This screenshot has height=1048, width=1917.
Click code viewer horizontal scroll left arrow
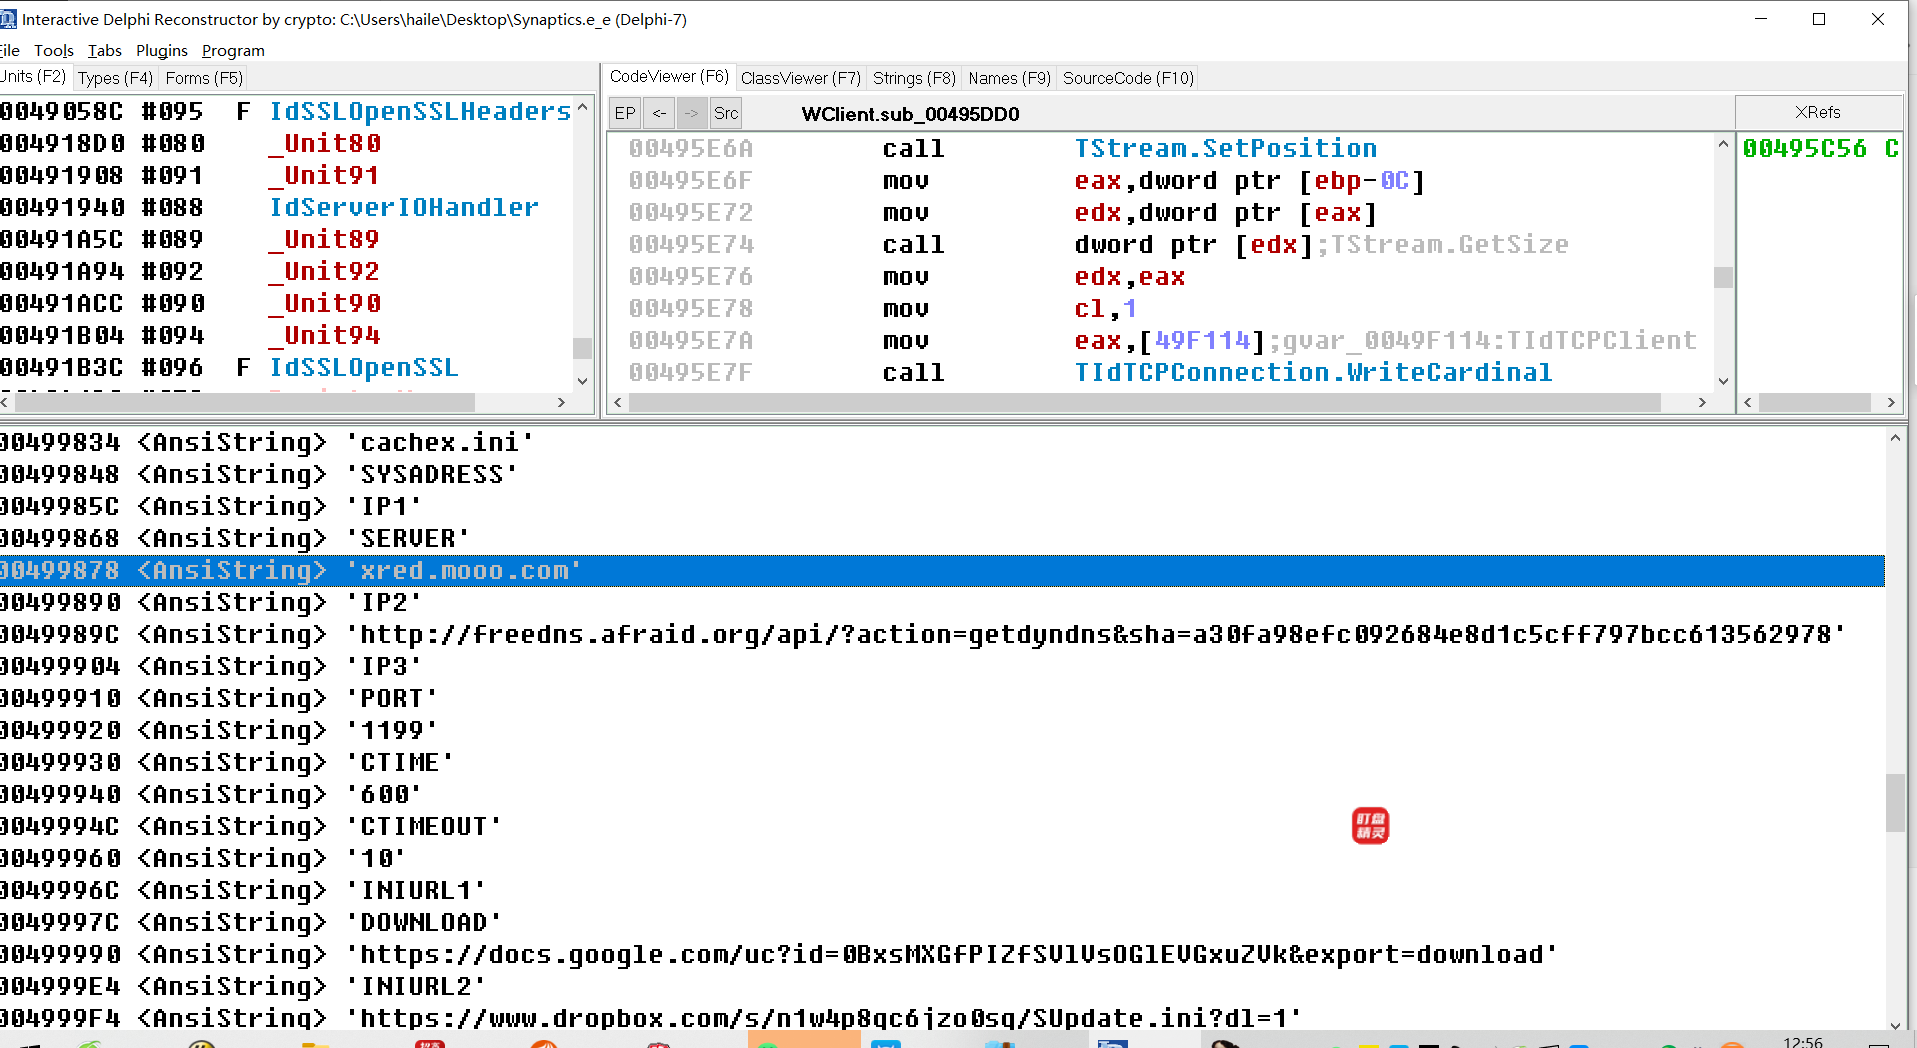[618, 402]
